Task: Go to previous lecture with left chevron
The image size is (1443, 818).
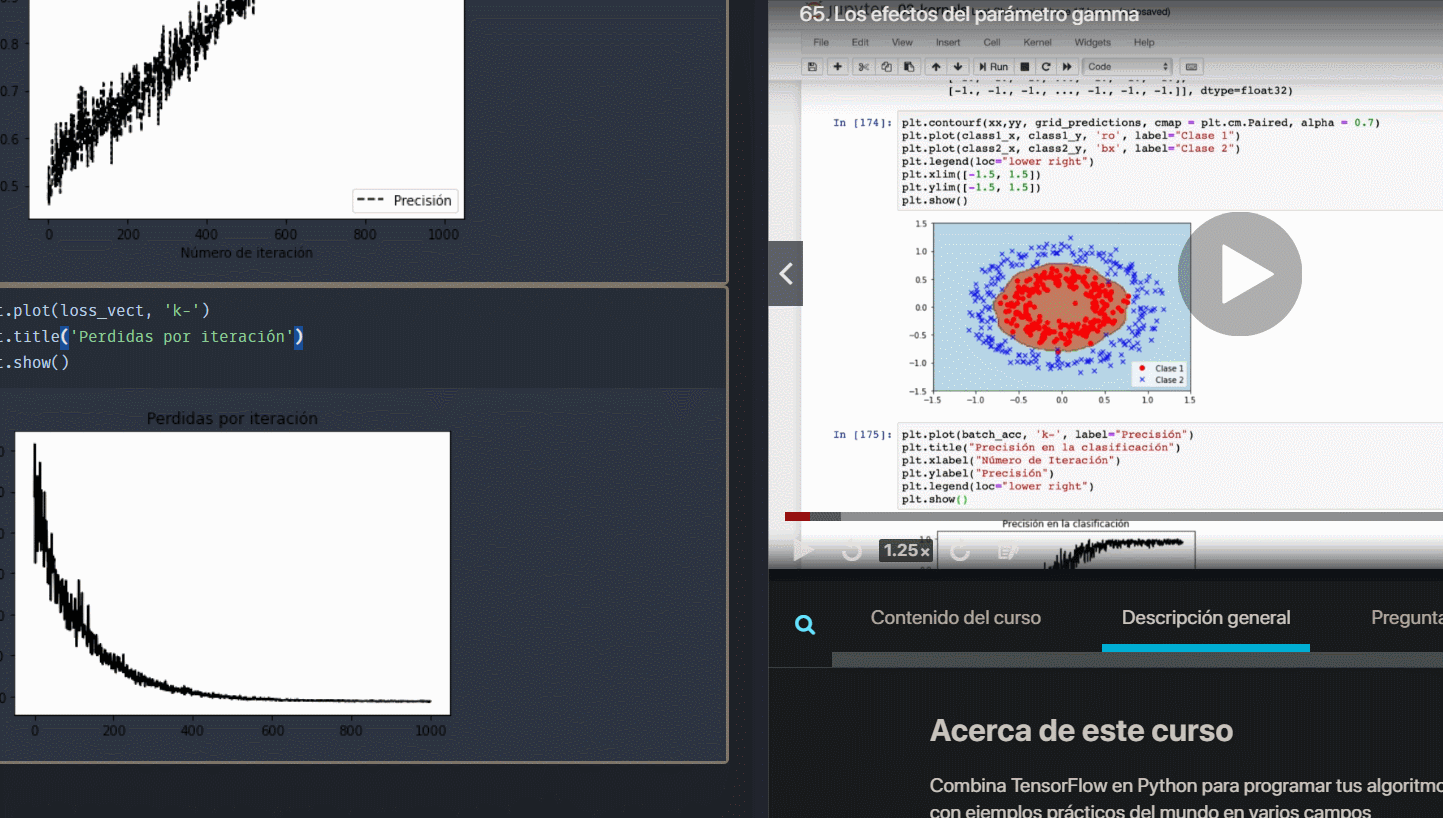Action: click(x=786, y=274)
